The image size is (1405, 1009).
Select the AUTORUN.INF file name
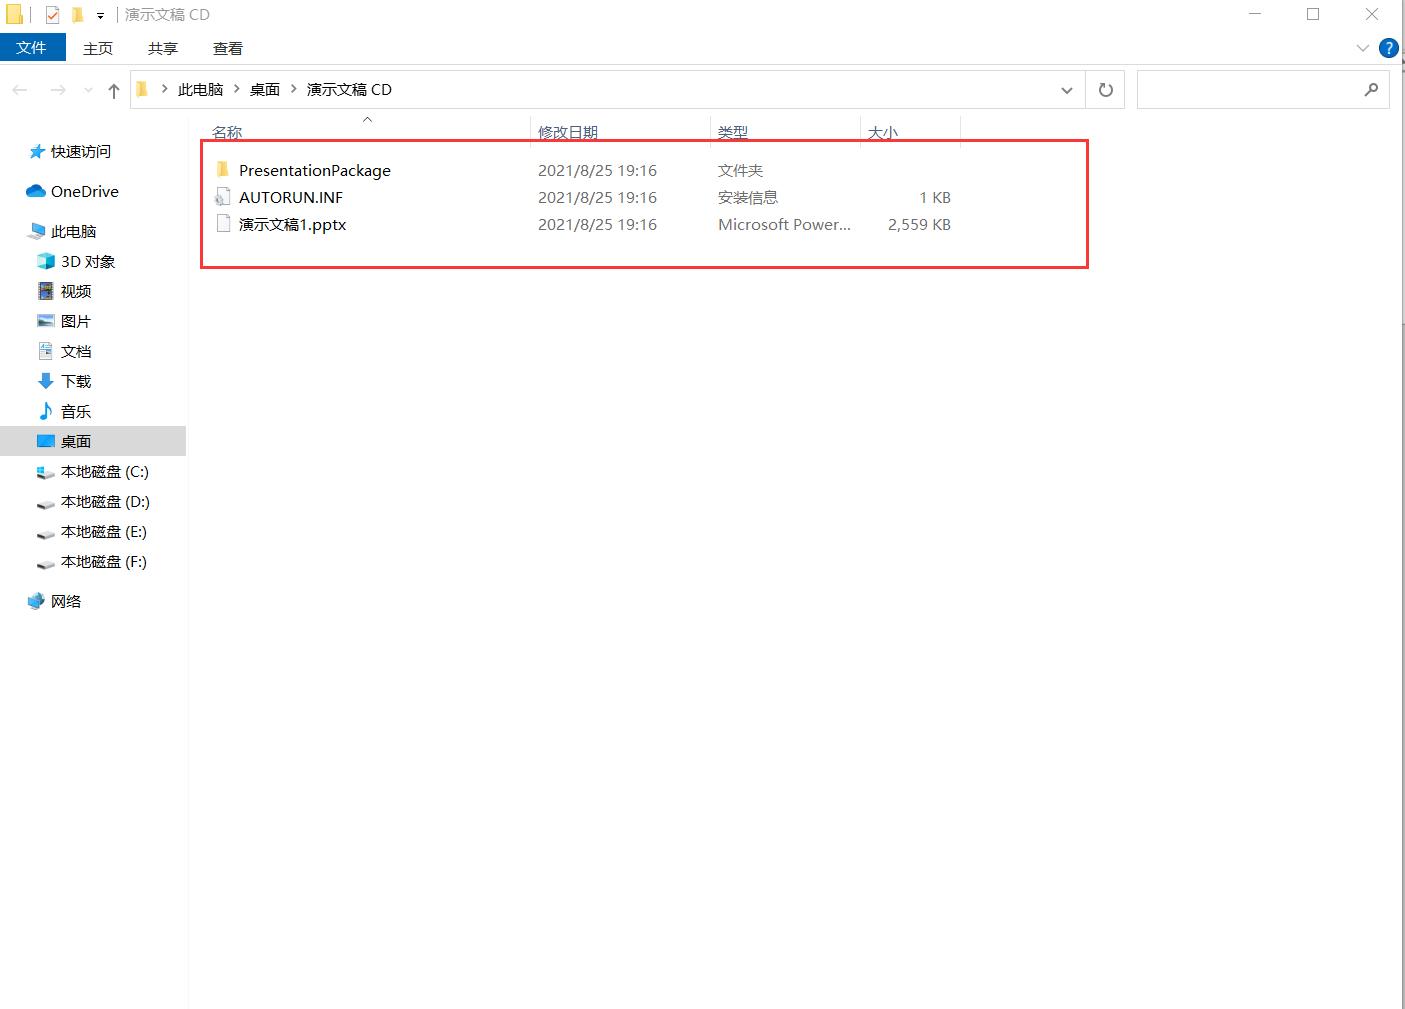291,197
